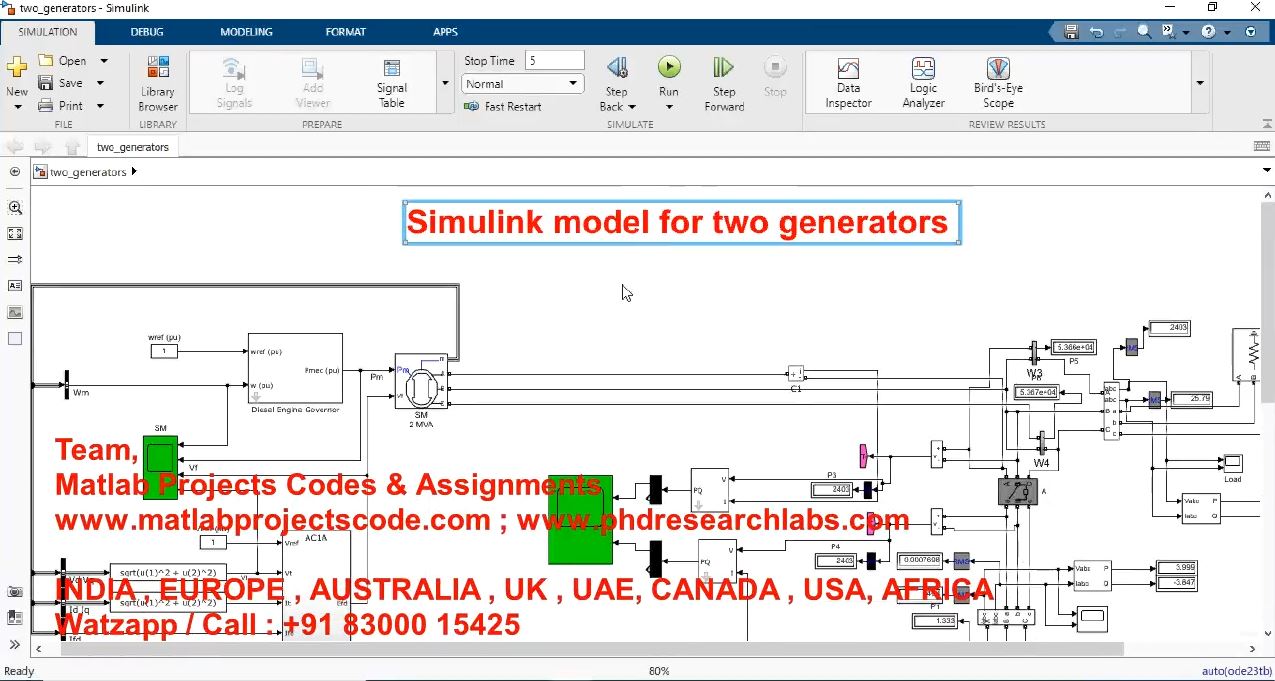Switch to the FORMAT tab

(x=346, y=32)
